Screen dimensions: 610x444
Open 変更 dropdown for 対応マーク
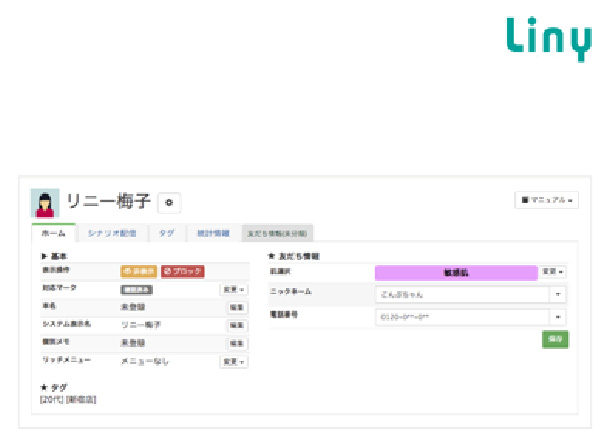[x=233, y=289]
